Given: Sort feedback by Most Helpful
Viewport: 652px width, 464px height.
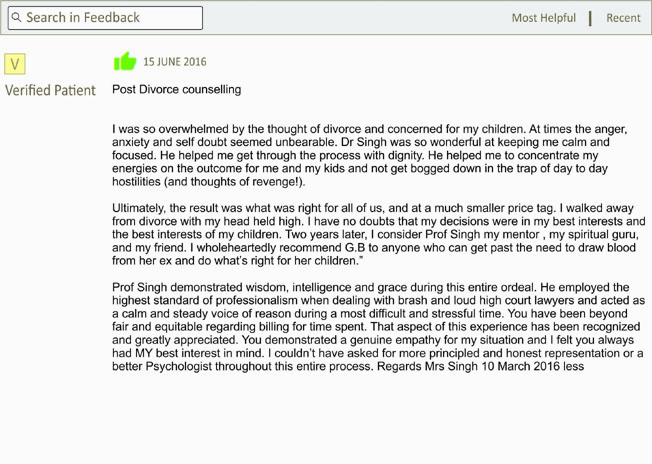Looking at the screenshot, I should 543,18.
